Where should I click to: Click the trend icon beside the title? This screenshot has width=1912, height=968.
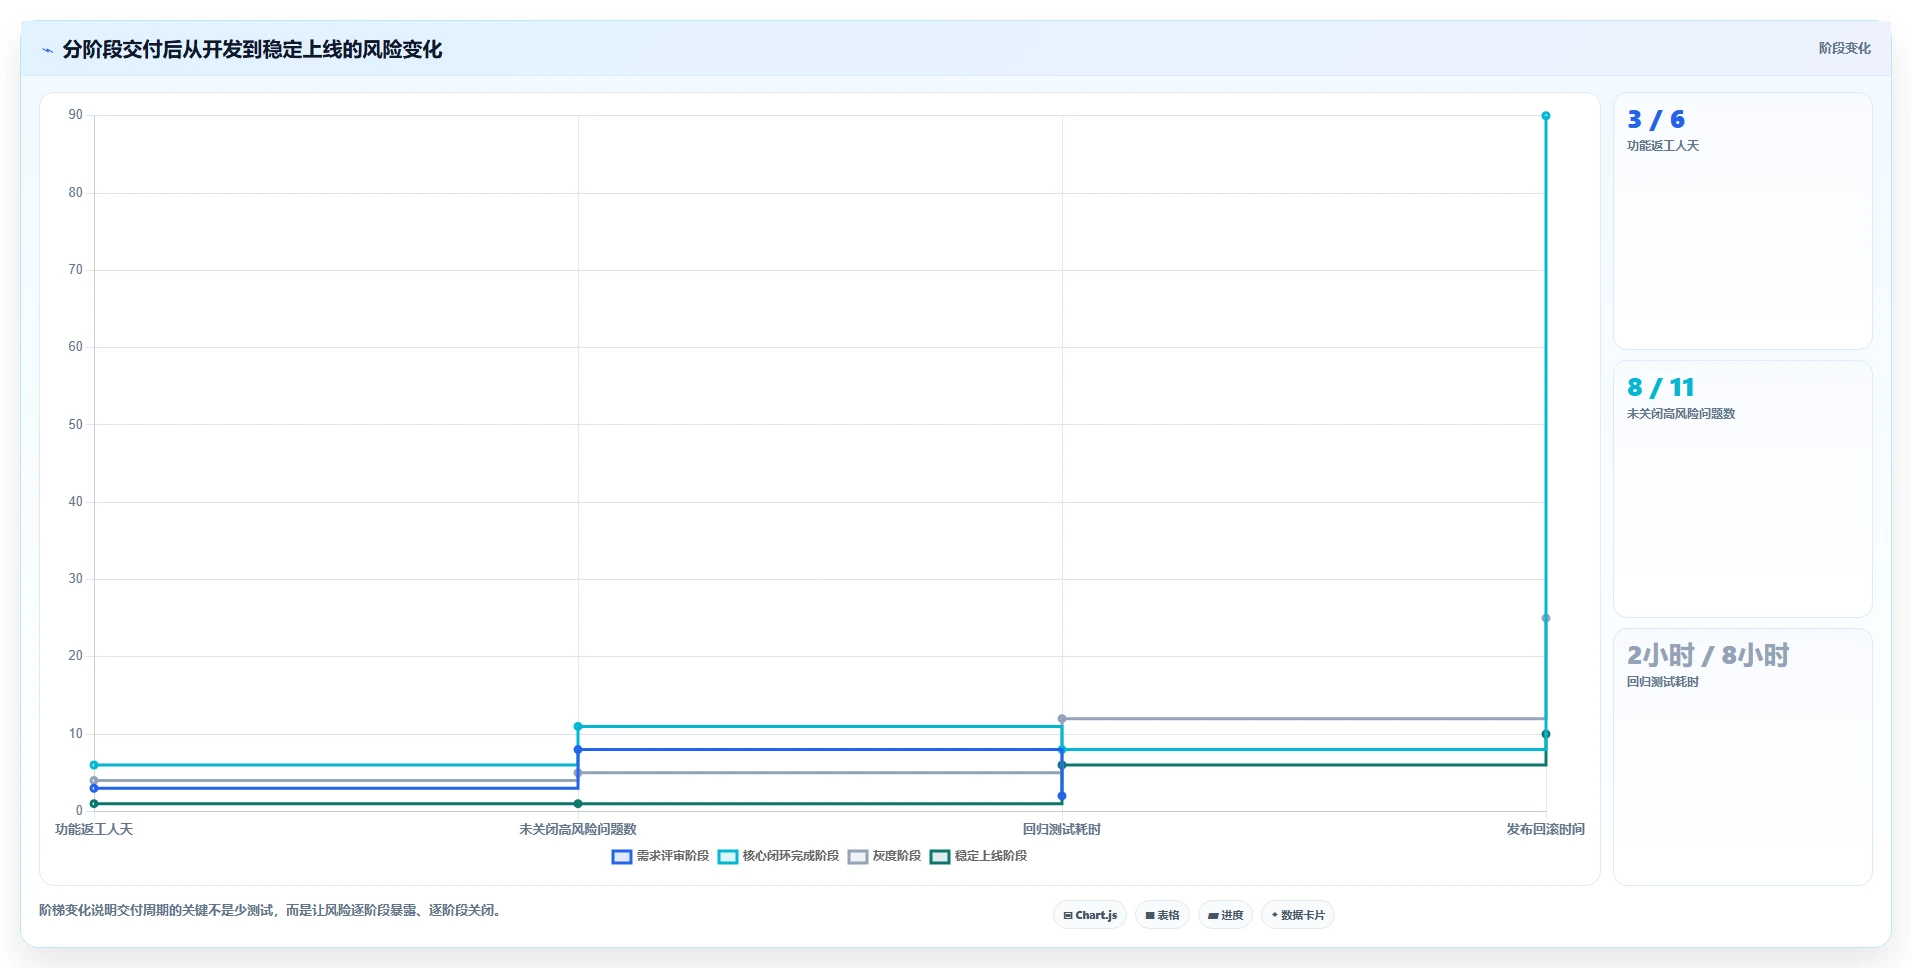[47, 50]
